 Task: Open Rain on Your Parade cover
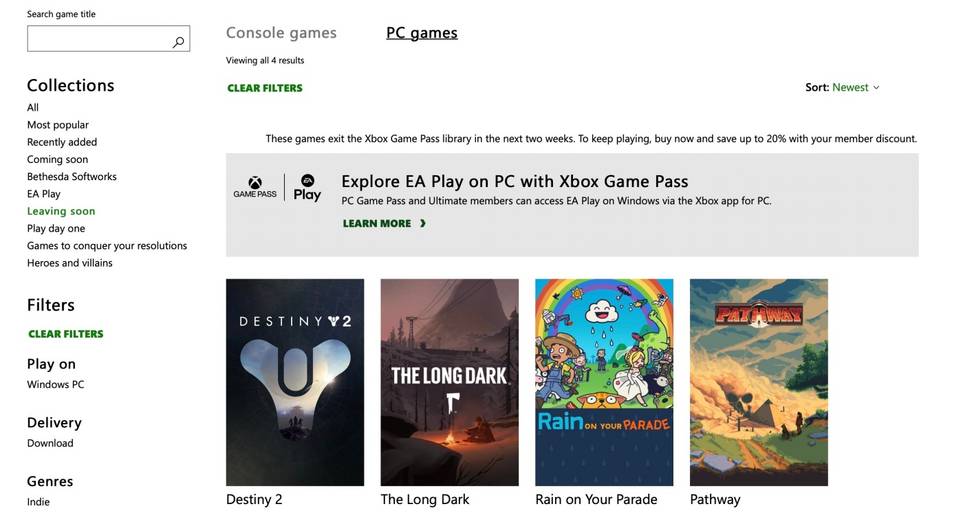click(x=604, y=382)
